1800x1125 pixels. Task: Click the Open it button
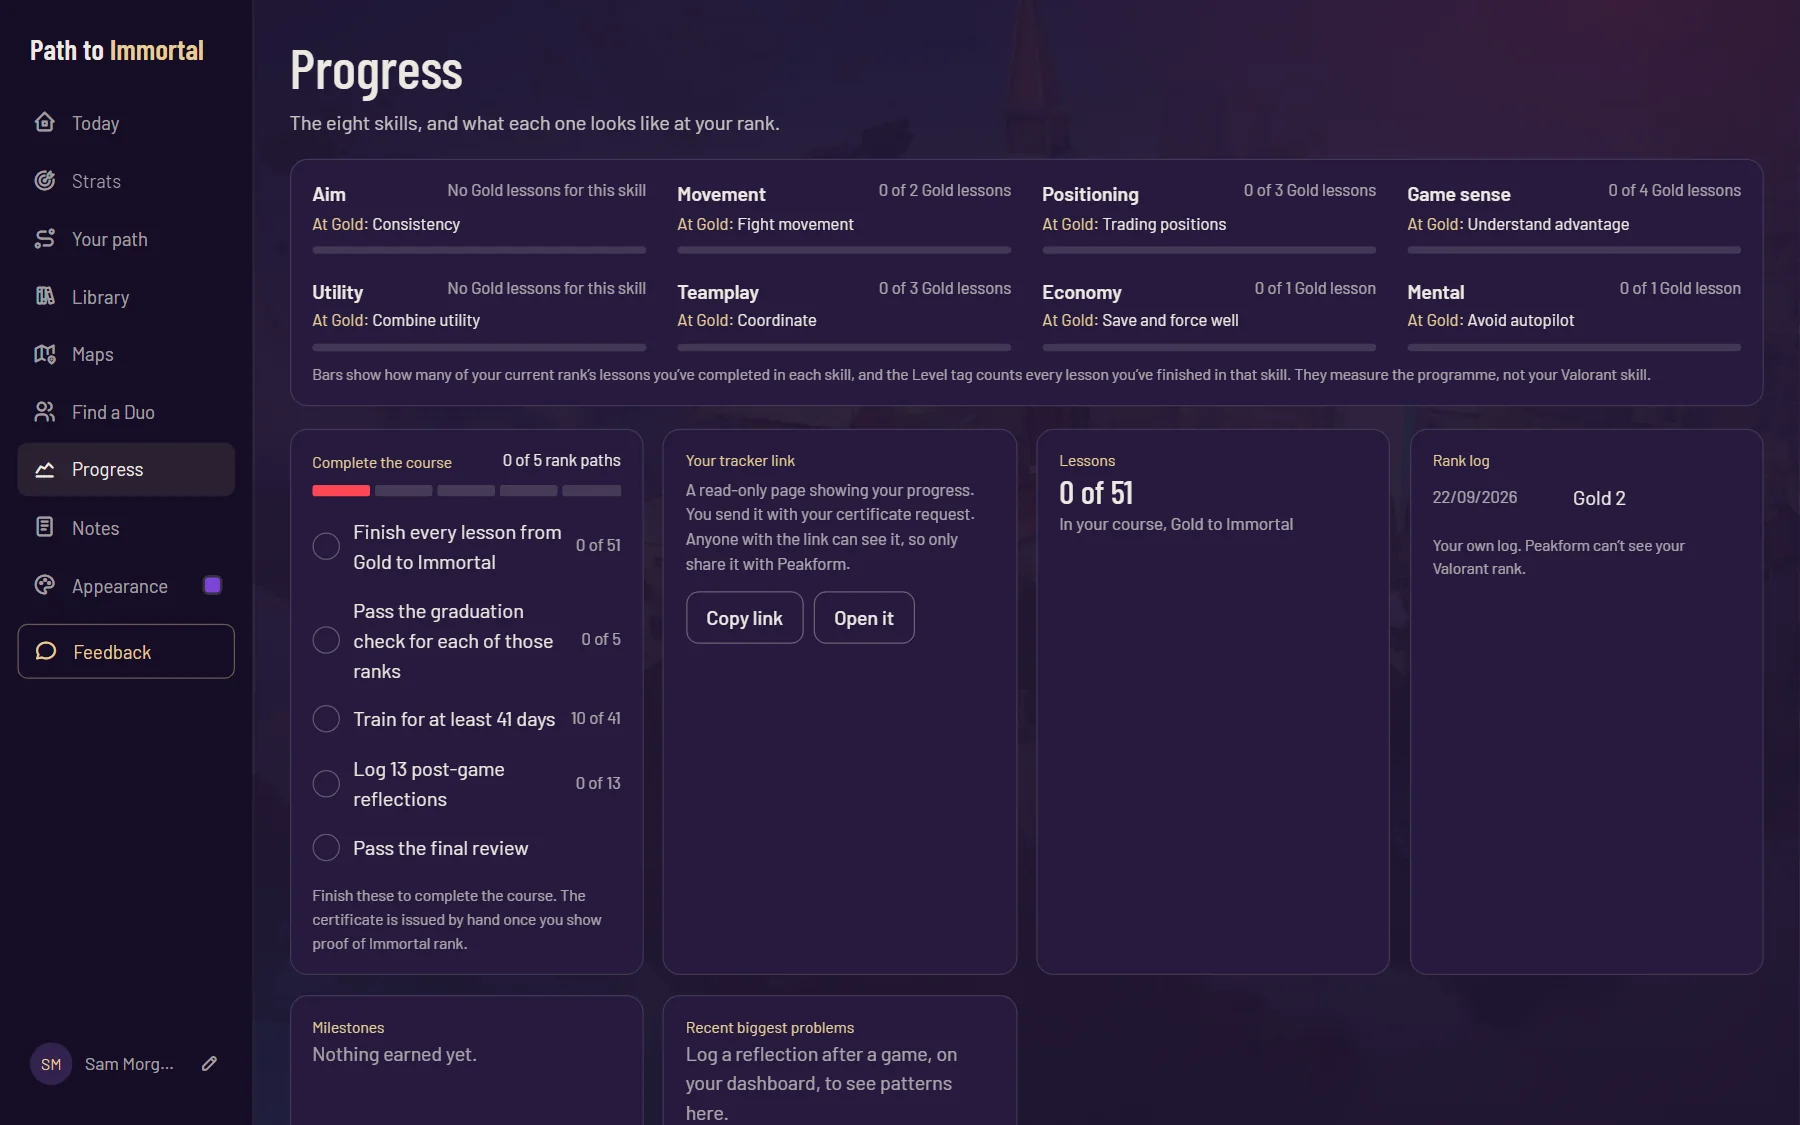point(864,618)
